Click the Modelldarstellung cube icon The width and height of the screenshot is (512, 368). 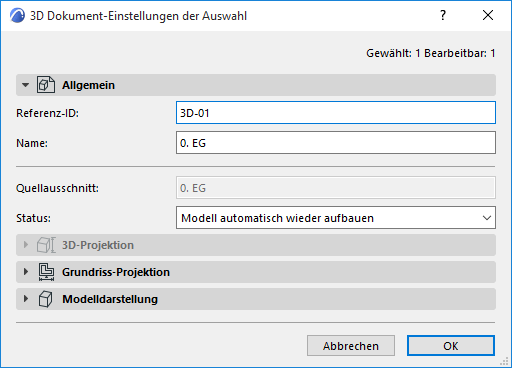[x=45, y=299]
